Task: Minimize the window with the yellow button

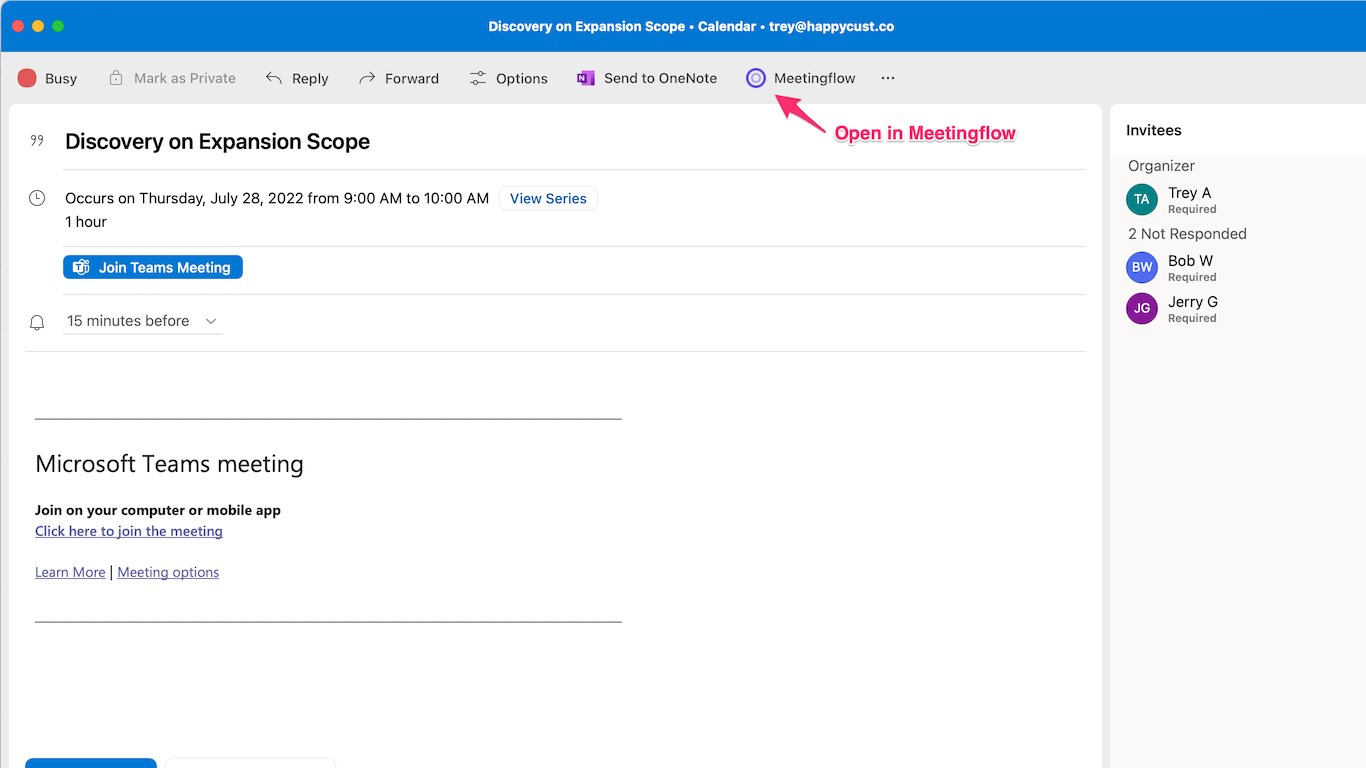Action: [x=38, y=26]
